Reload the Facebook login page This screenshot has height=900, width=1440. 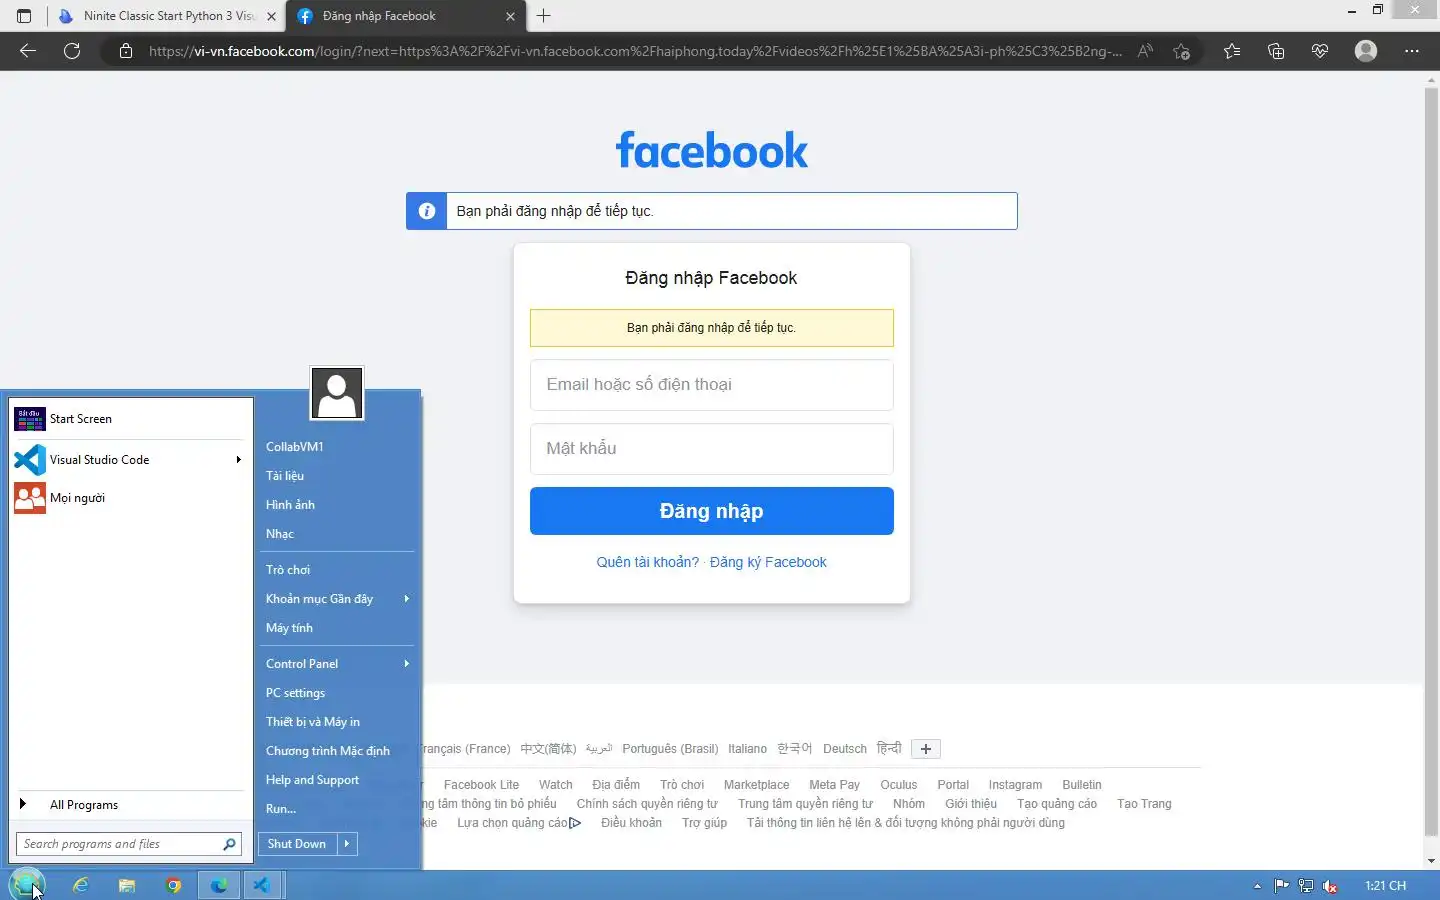pyautogui.click(x=72, y=51)
